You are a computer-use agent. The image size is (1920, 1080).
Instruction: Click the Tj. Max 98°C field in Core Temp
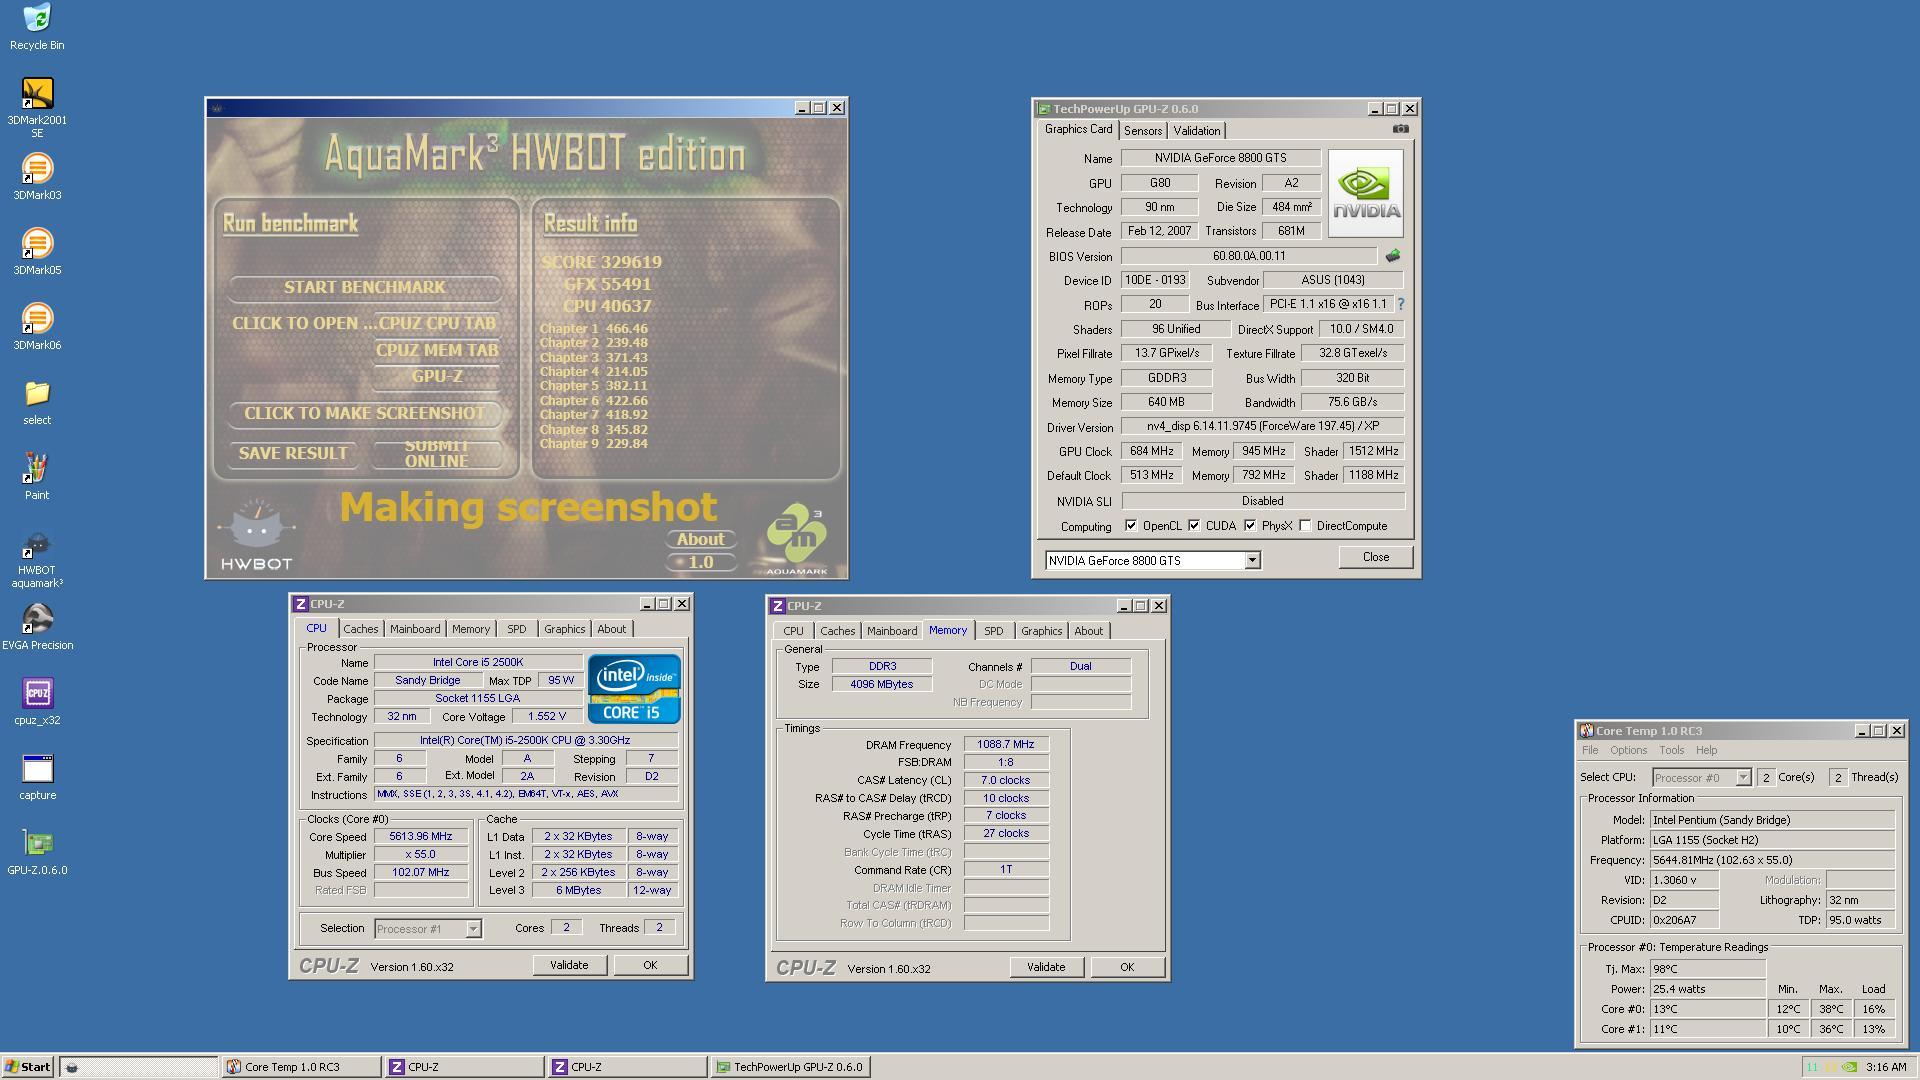point(1708,969)
